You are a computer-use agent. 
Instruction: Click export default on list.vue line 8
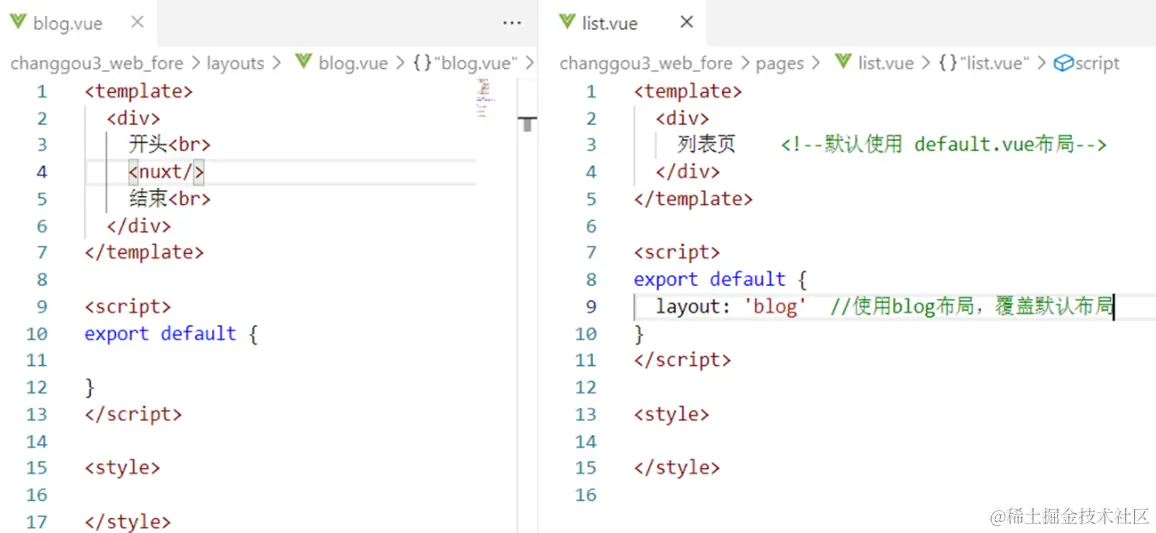(709, 279)
